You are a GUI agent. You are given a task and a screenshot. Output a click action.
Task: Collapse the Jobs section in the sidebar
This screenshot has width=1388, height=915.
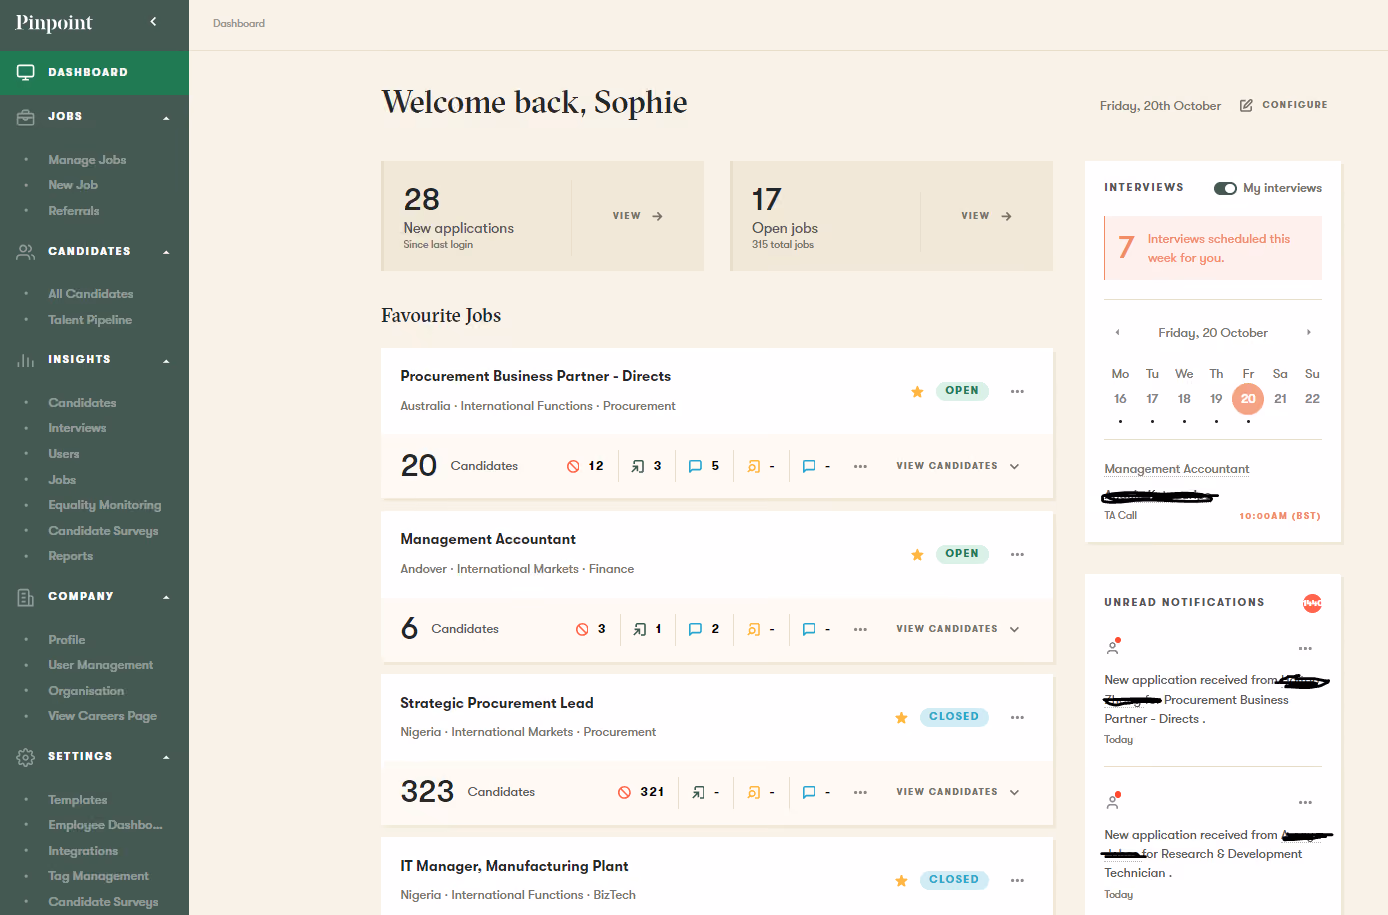166,117
